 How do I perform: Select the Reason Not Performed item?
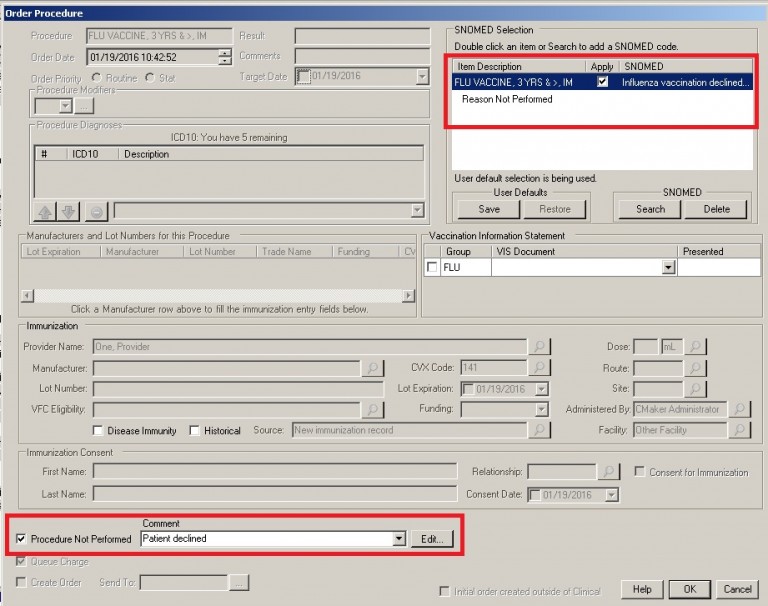507,100
